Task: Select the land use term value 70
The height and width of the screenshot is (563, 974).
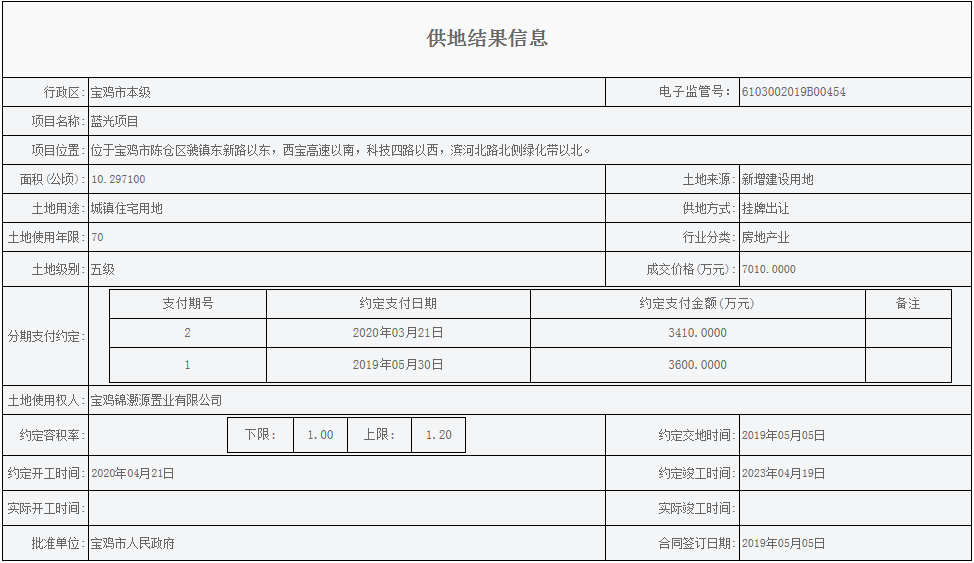Action: click(x=97, y=237)
